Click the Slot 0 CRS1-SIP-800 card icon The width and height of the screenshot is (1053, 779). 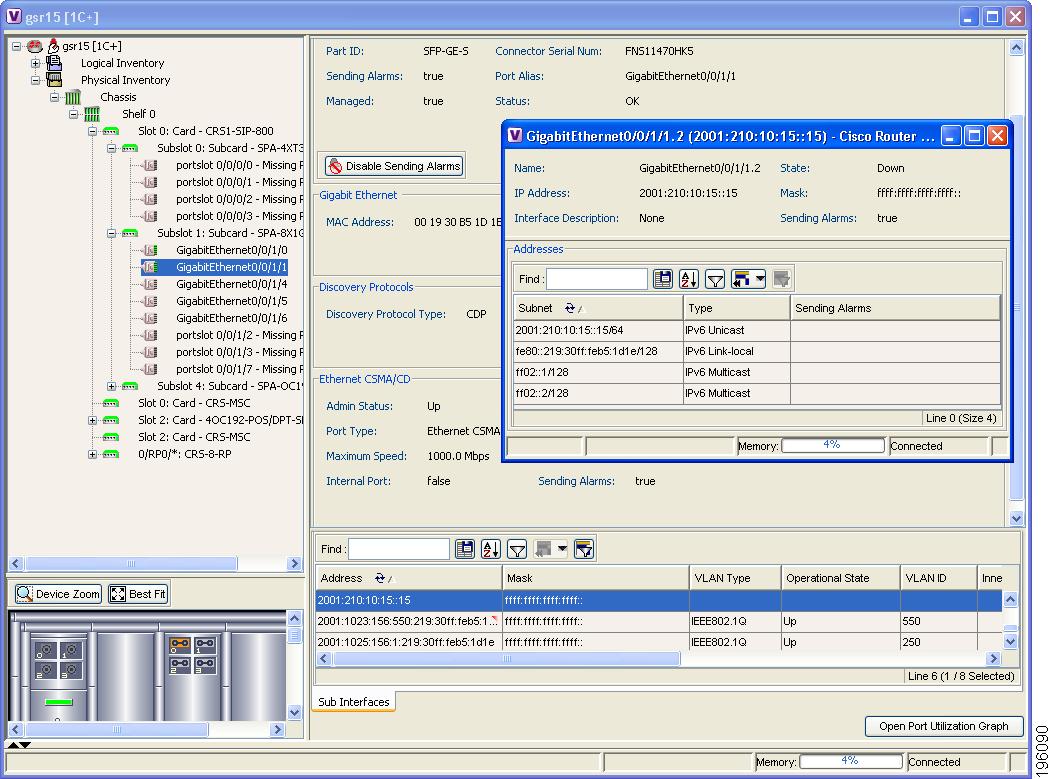click(111, 131)
